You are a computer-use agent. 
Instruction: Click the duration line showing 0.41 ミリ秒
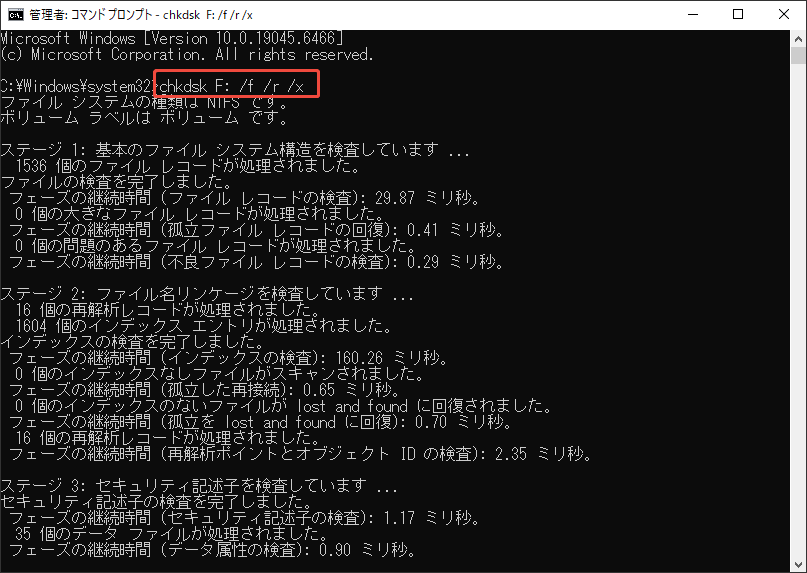coord(256,230)
